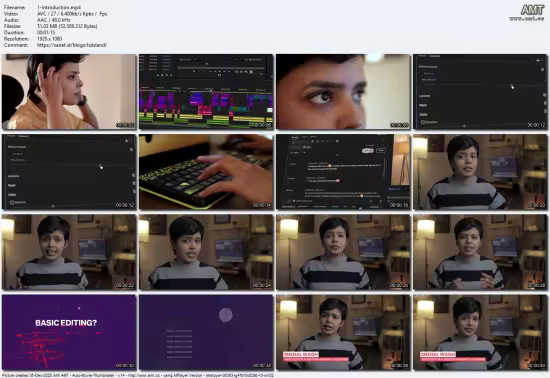Select the close-up eye thumbnail
The image size is (550, 378).
point(343,92)
